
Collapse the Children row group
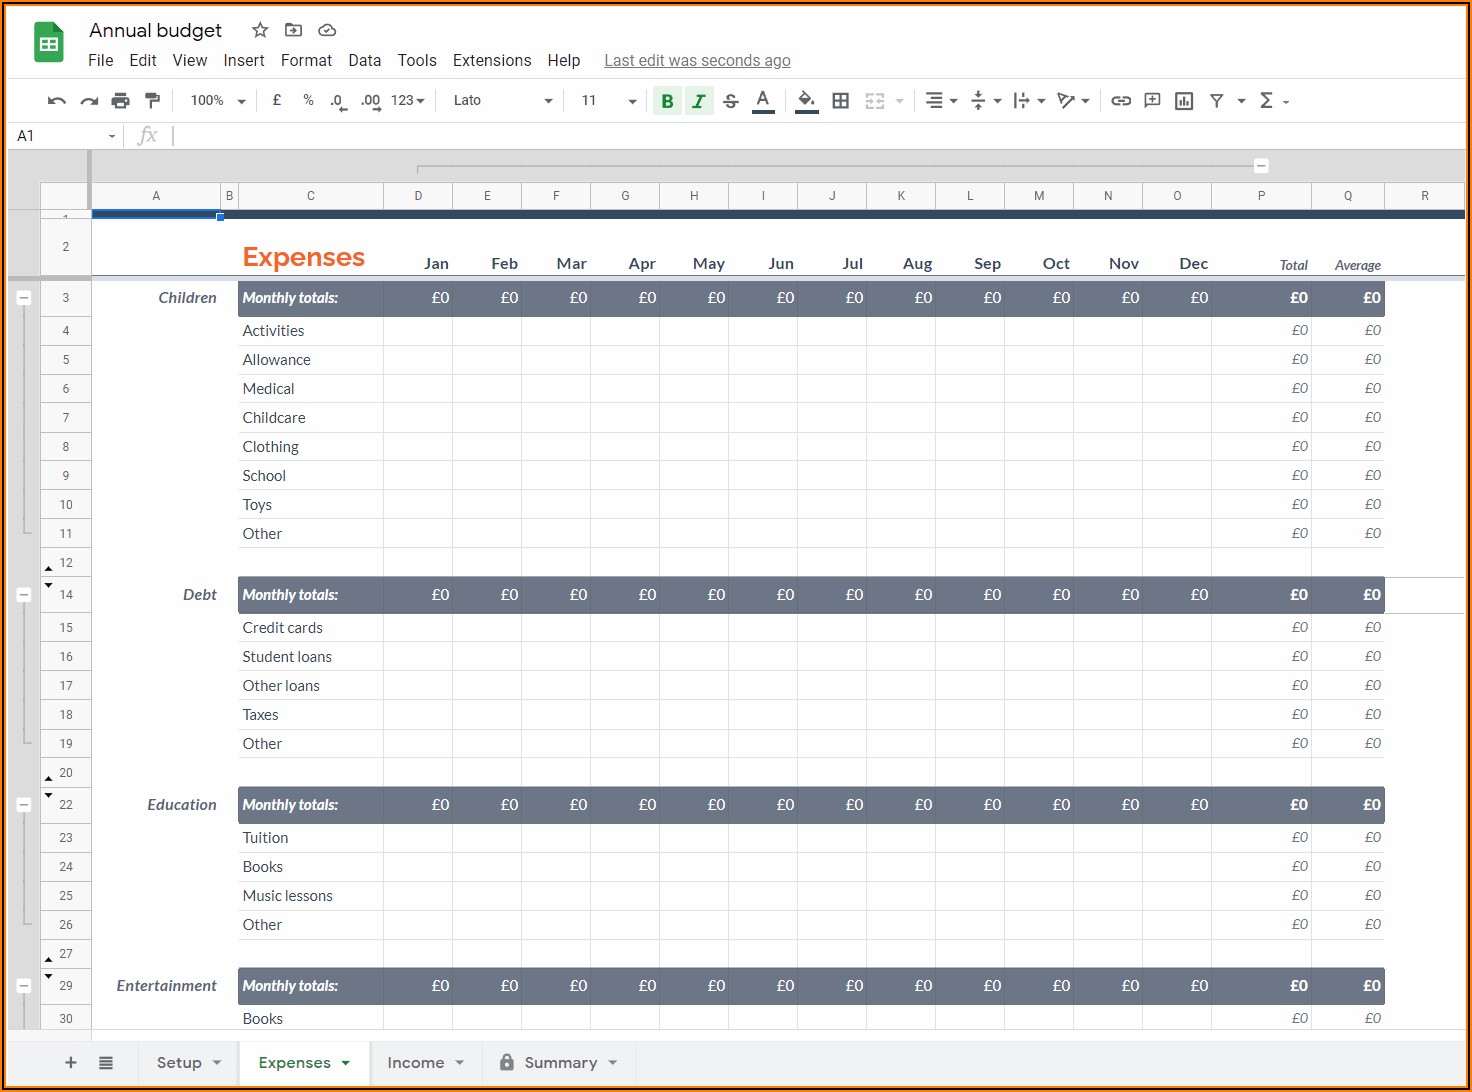click(x=24, y=298)
